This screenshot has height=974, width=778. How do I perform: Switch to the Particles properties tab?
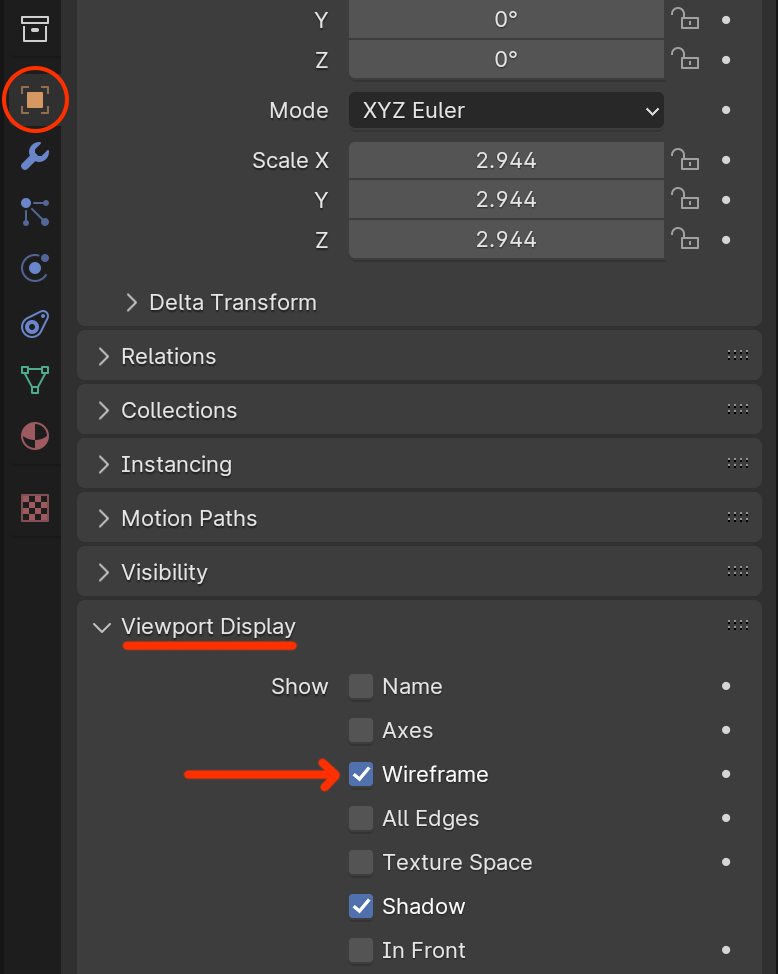click(35, 212)
